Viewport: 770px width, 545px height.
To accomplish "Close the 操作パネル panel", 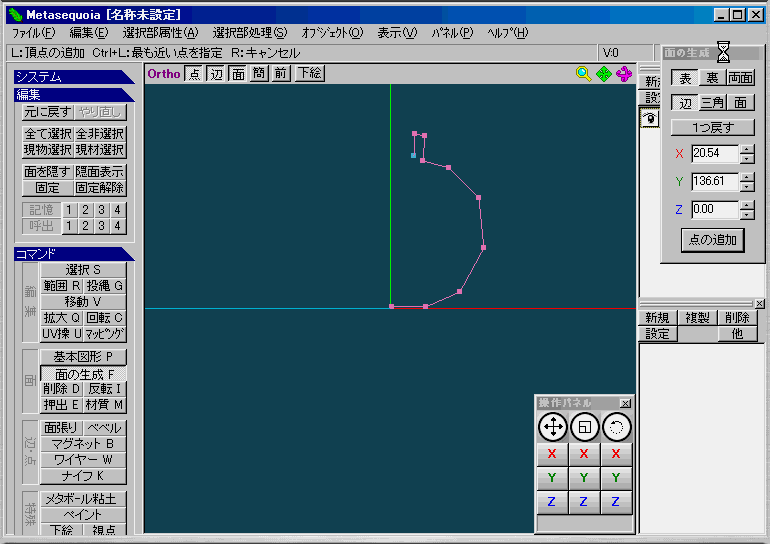I will click(625, 404).
